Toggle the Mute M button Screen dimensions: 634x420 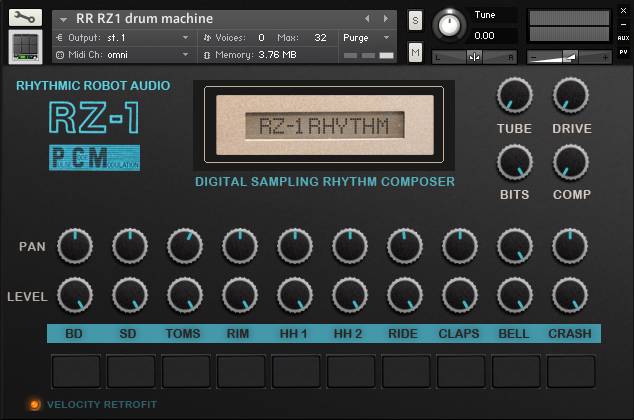click(415, 52)
